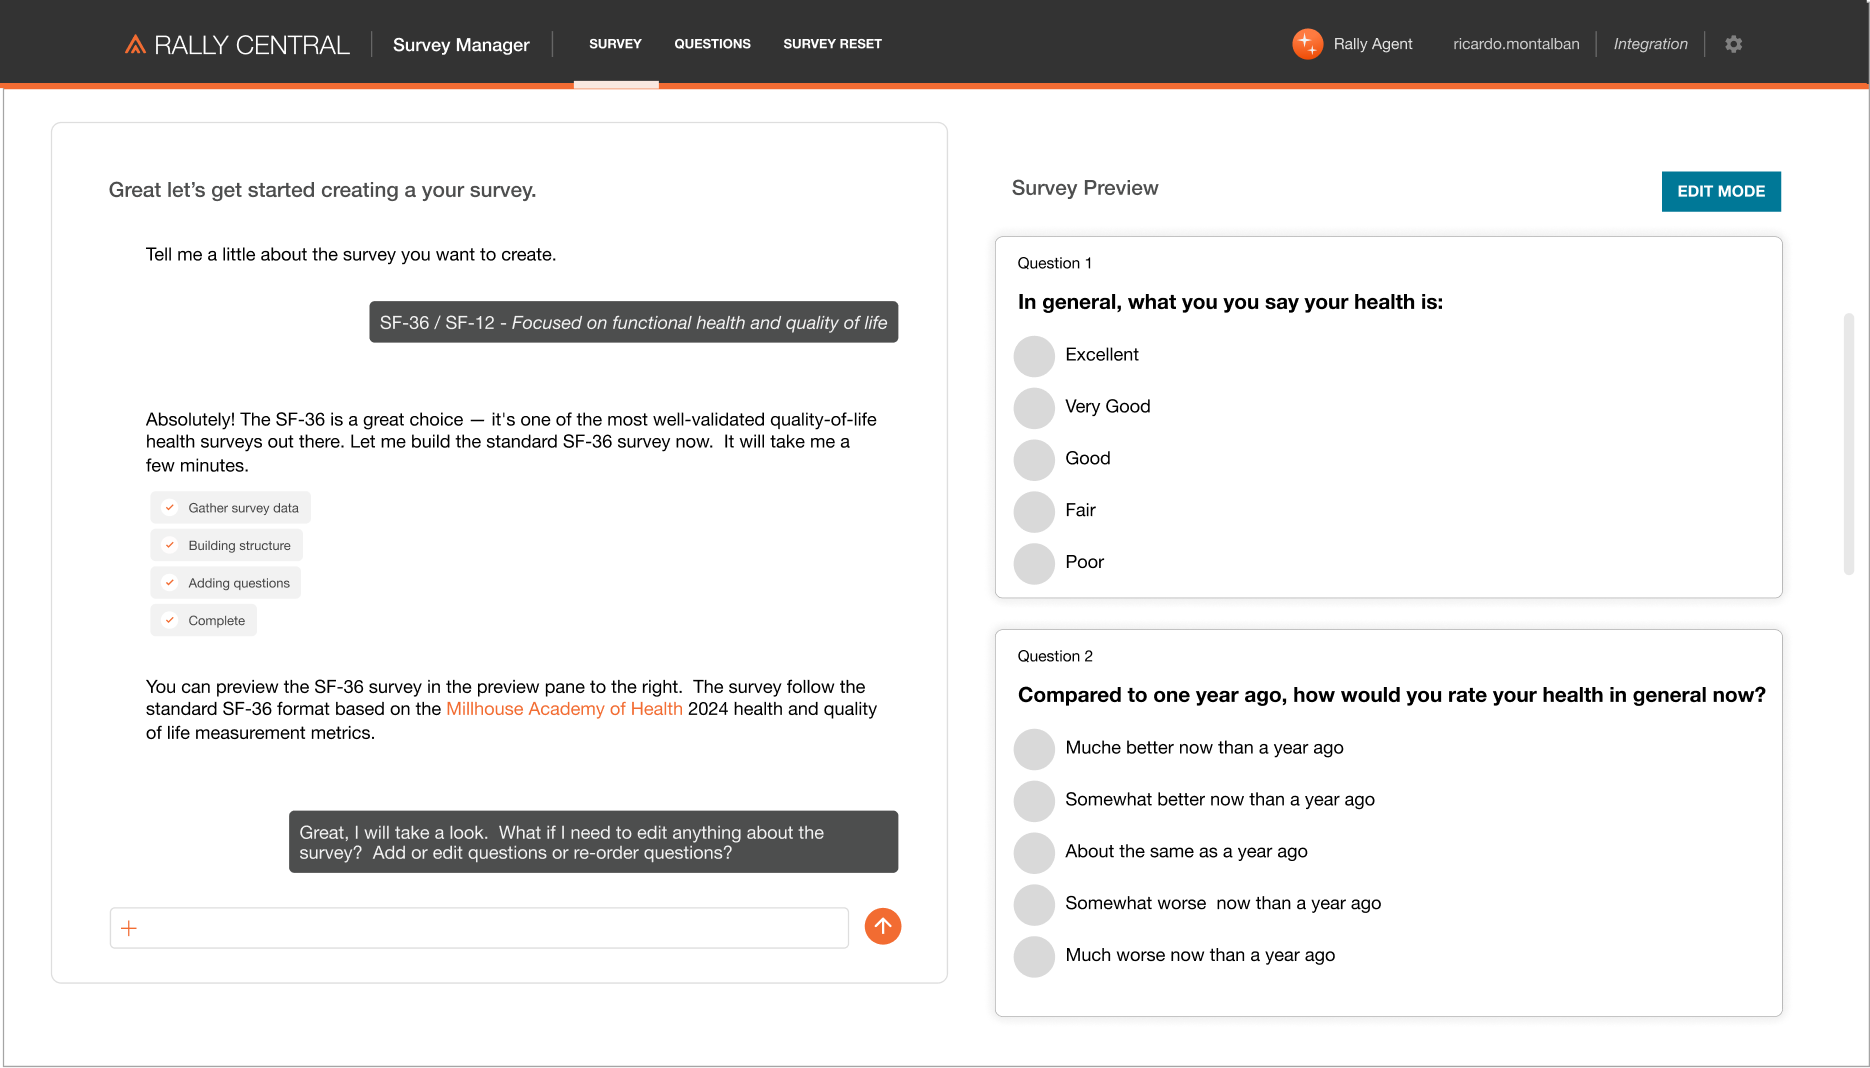The image size is (1870, 1068).
Task: Click the checkmark beside Building structure
Action: pos(170,545)
